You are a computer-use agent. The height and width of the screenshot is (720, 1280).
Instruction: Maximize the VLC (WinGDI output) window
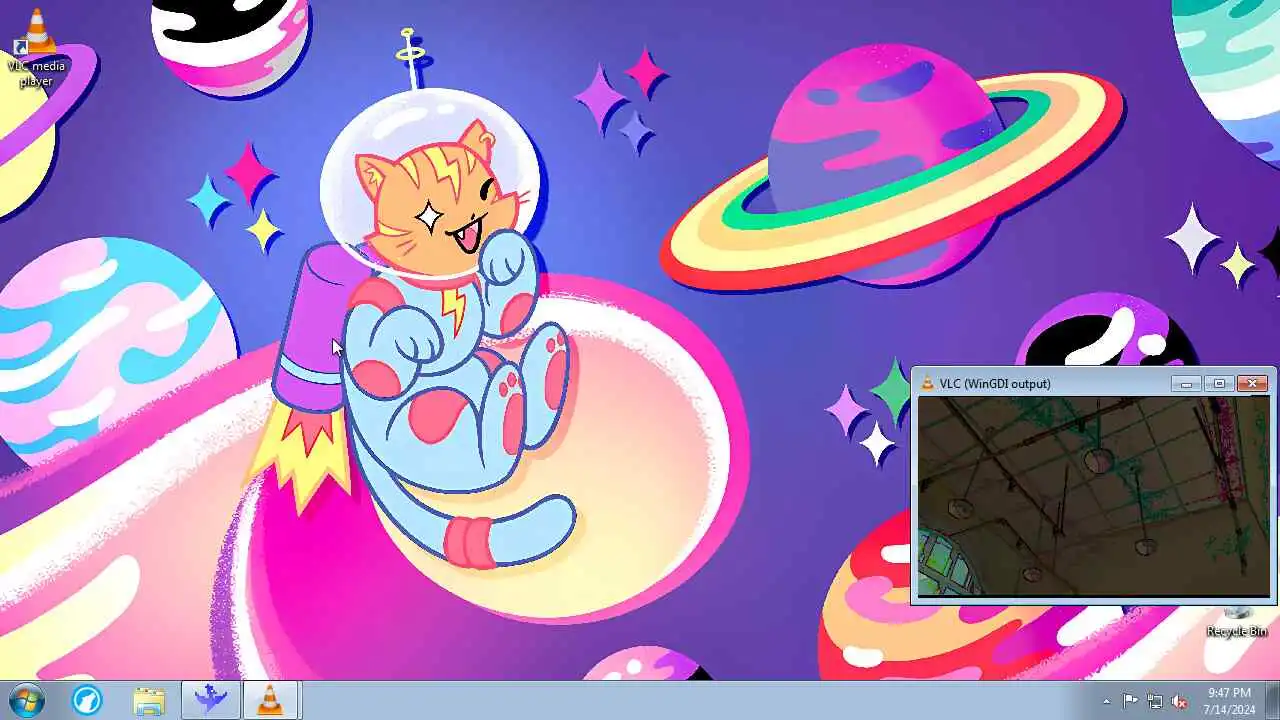[1218, 383]
